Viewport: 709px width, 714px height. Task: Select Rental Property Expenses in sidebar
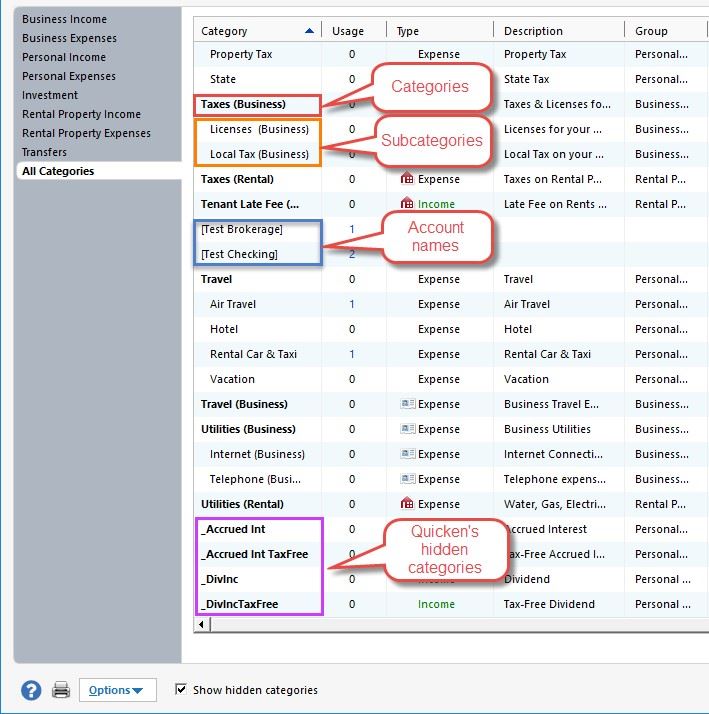click(x=86, y=133)
